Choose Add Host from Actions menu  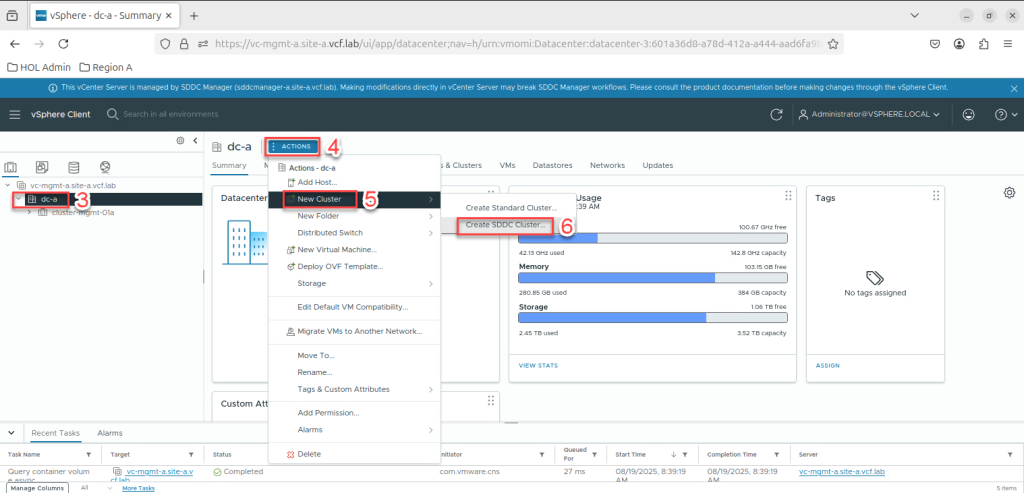[355, 182]
